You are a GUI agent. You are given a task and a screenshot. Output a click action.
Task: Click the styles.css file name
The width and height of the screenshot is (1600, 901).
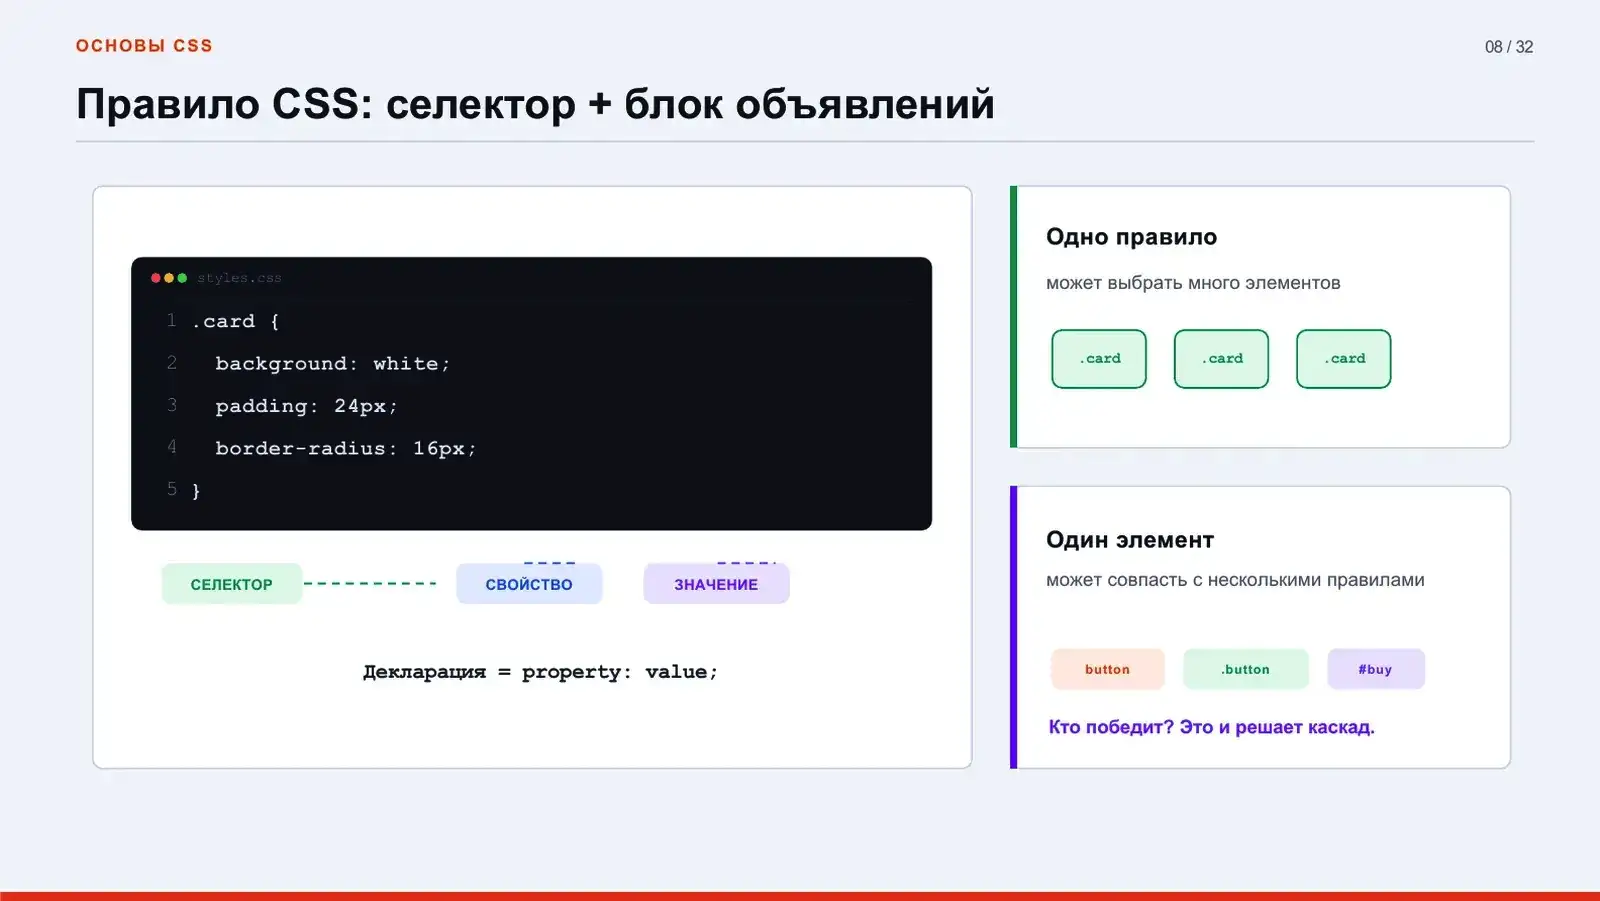(x=239, y=278)
